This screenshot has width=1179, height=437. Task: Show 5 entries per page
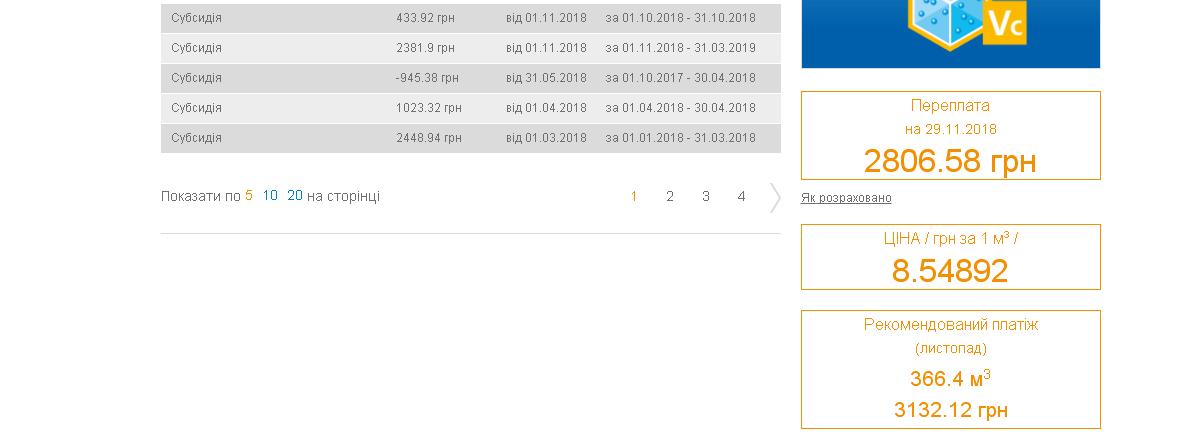[249, 196]
